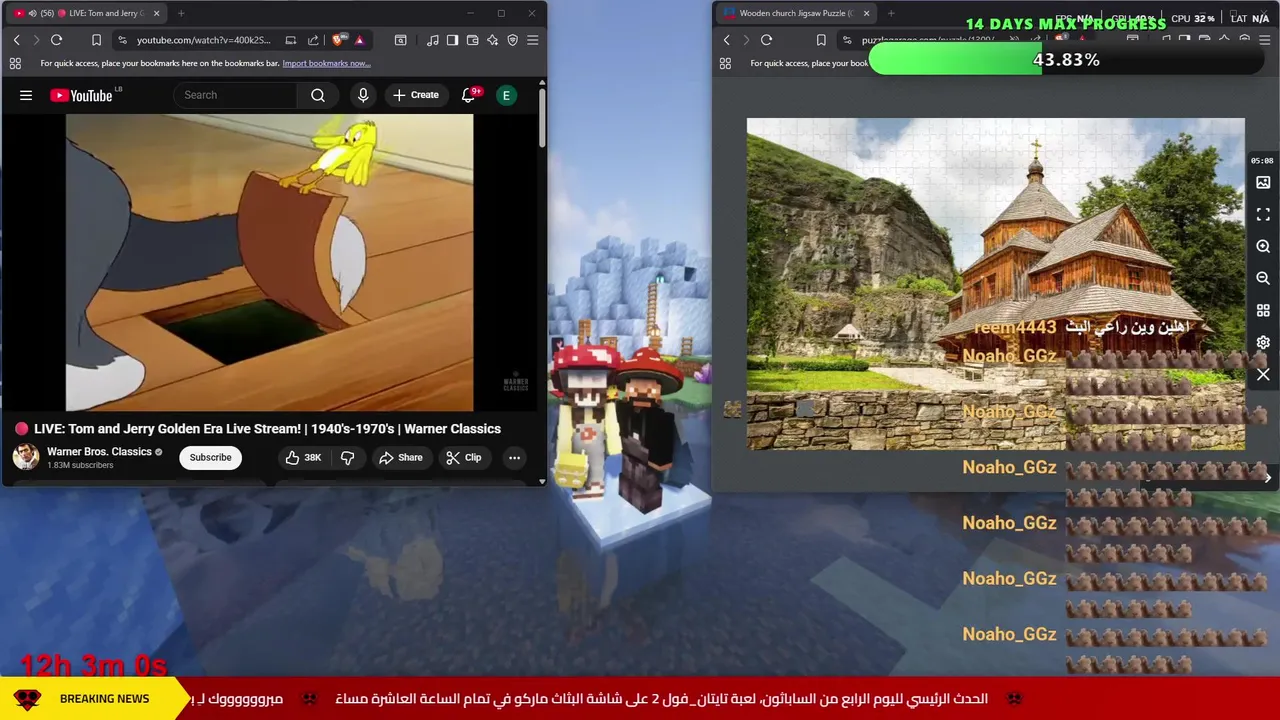This screenshot has height=720, width=1280.
Task: Click the Tom and Jerry video player
Action: pos(269,262)
